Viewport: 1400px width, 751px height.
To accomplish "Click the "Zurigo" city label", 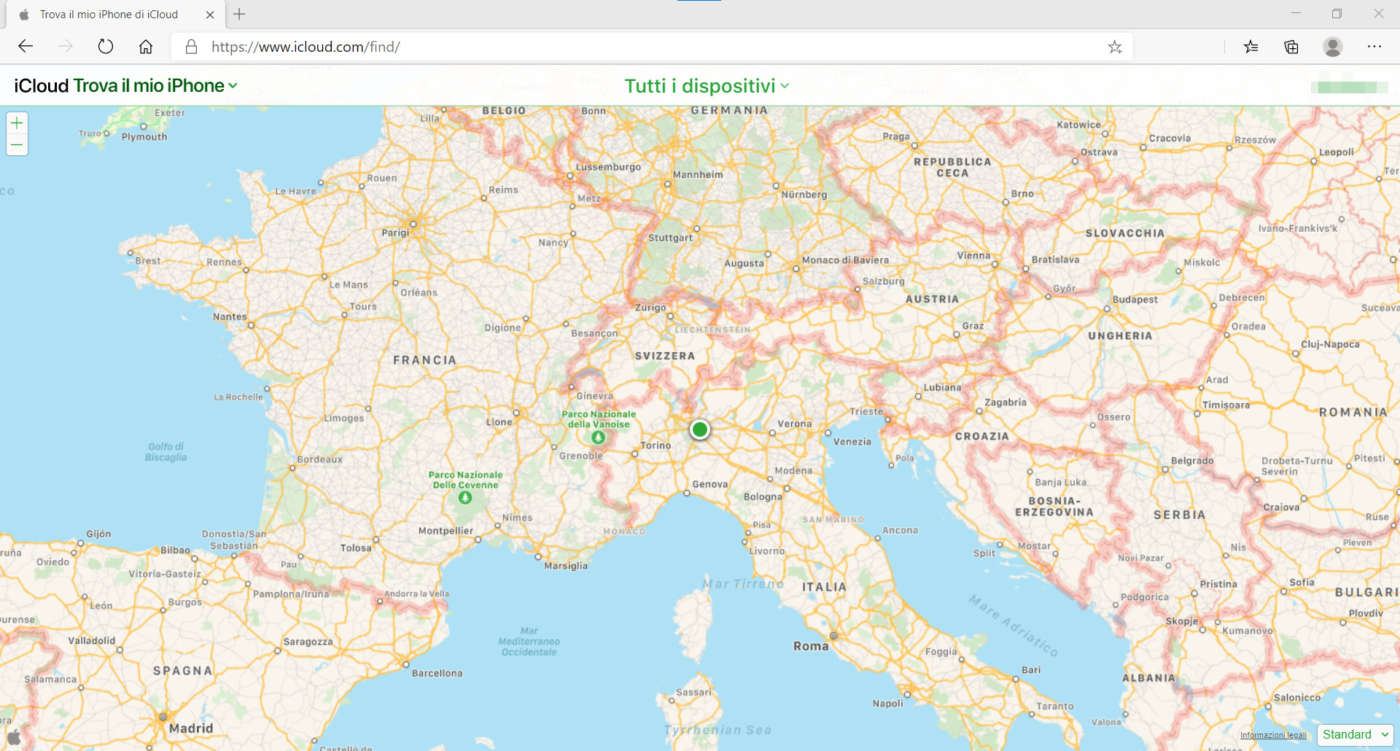I will (x=650, y=307).
